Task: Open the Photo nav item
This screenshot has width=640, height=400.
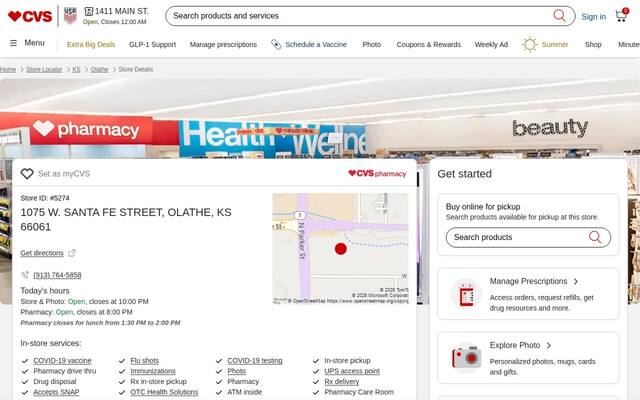Action: click(x=371, y=44)
